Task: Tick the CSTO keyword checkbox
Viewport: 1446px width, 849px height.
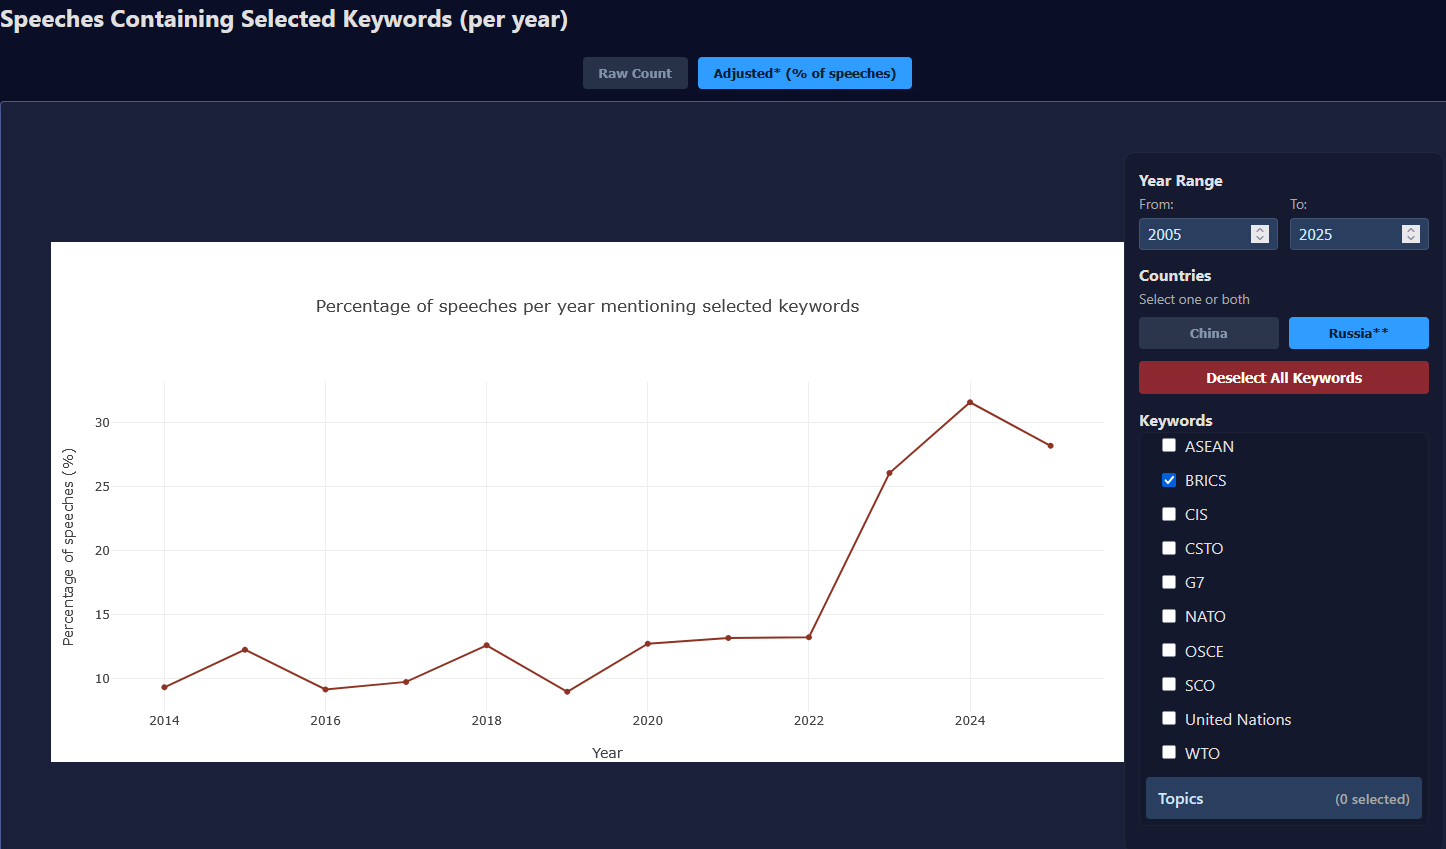Action: click(x=1169, y=548)
